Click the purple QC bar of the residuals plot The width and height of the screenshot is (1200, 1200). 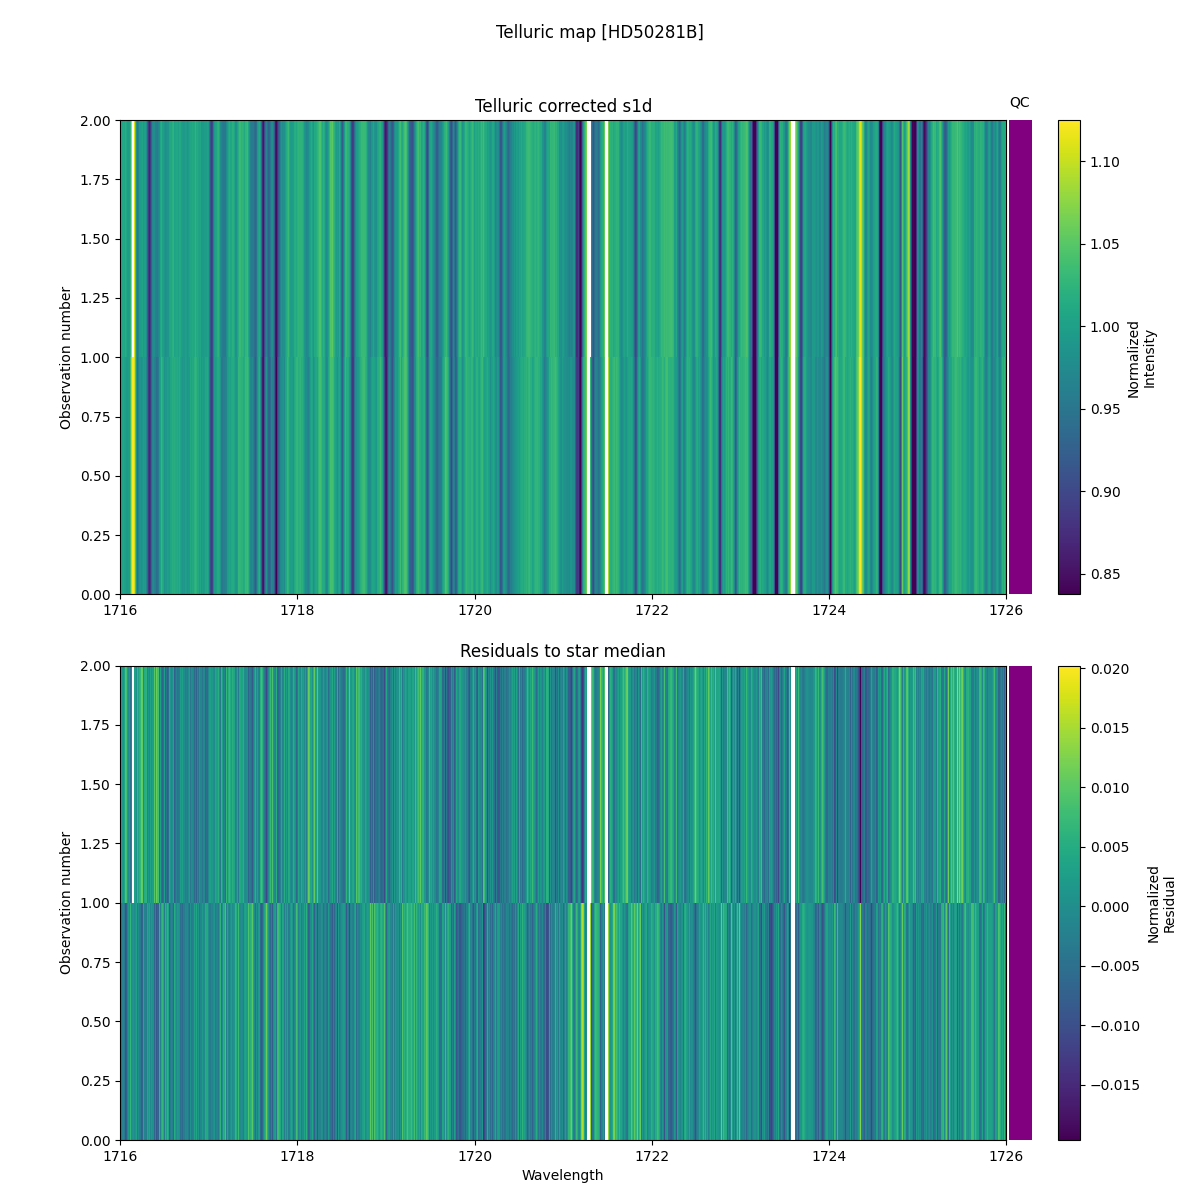[1020, 903]
